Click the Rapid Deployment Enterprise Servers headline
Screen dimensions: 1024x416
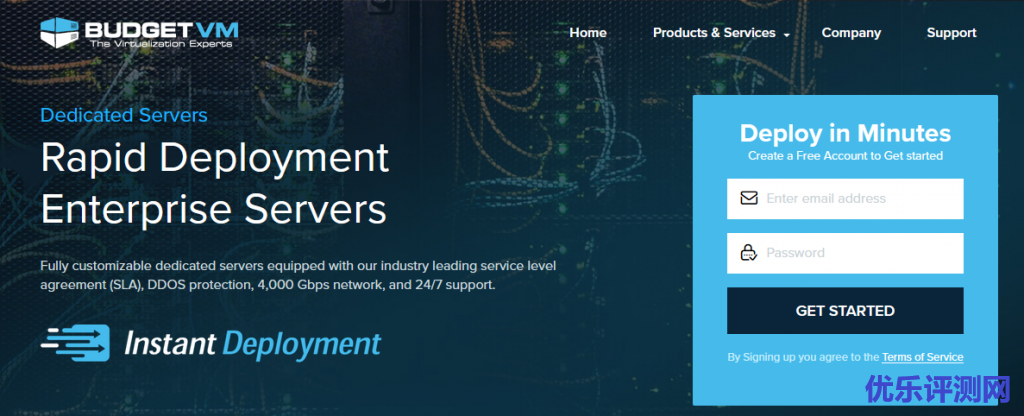[x=215, y=183]
